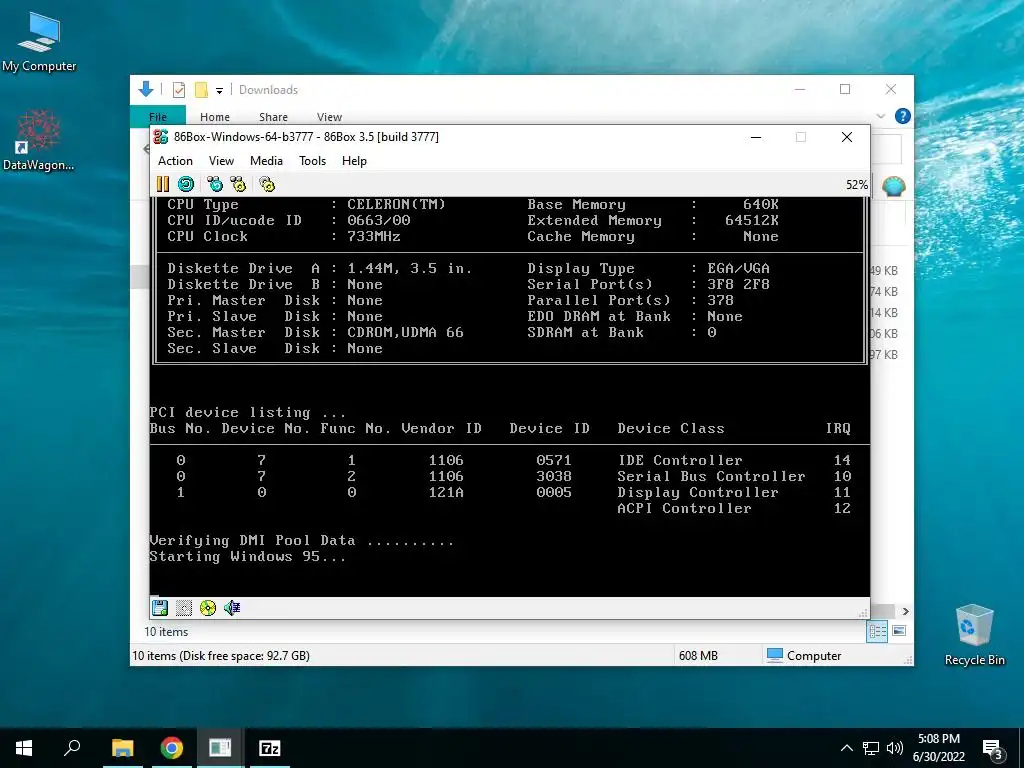Click 'PCI device listing' text in the emulator

tap(248, 412)
